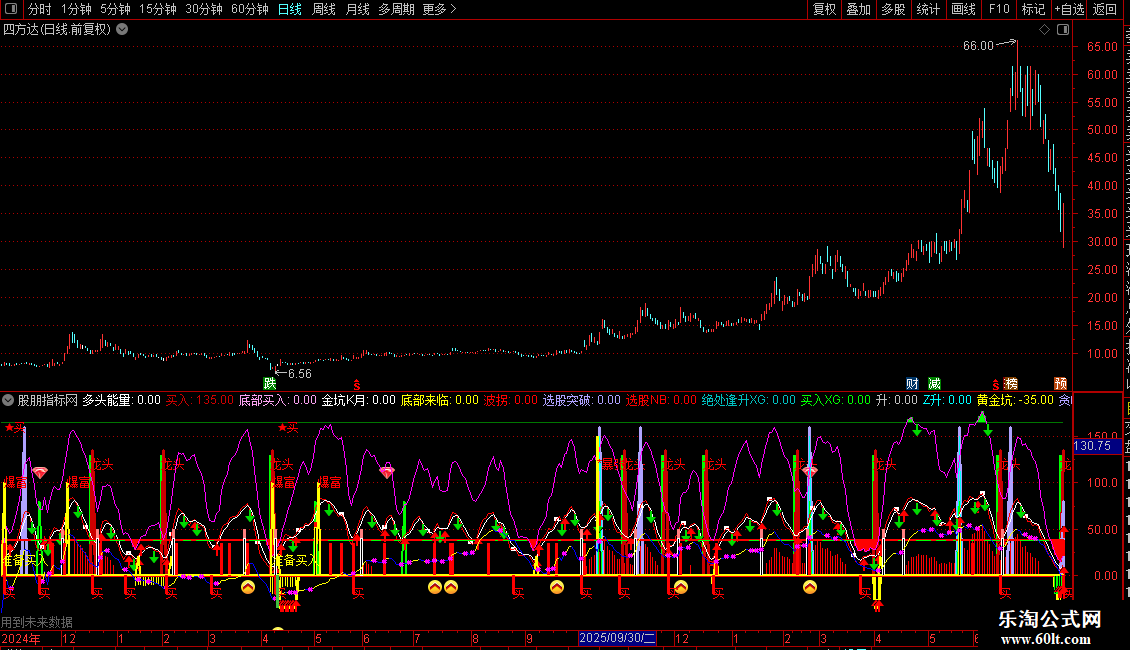Select the 1分钟 period

(76, 9)
